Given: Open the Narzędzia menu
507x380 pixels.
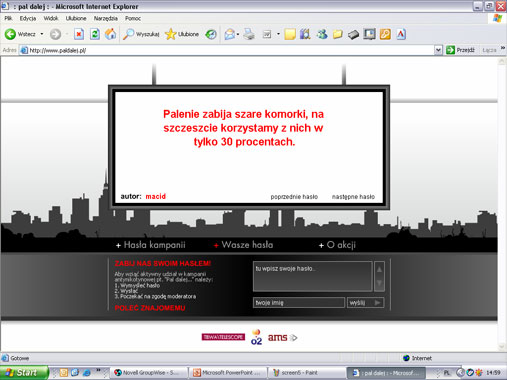Looking at the screenshot, I should [105, 18].
